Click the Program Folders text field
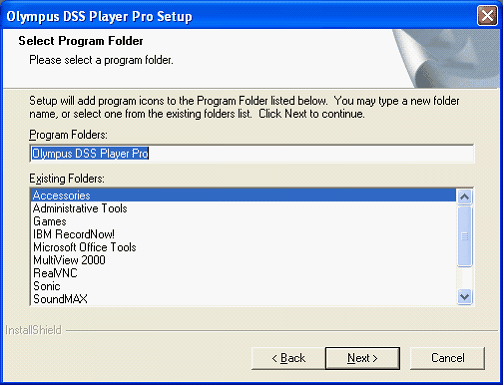The width and height of the screenshot is (504, 386). 252,154
